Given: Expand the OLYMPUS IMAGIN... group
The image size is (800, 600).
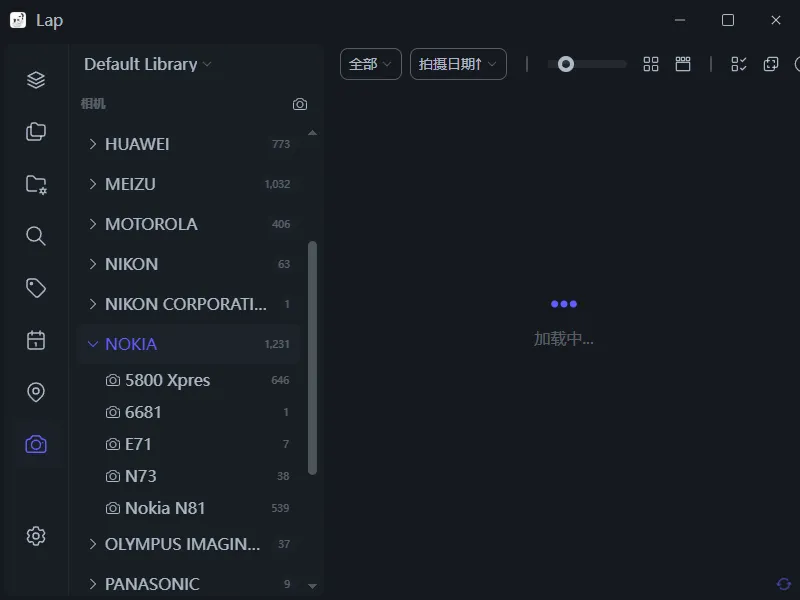Looking at the screenshot, I should 92,544.
